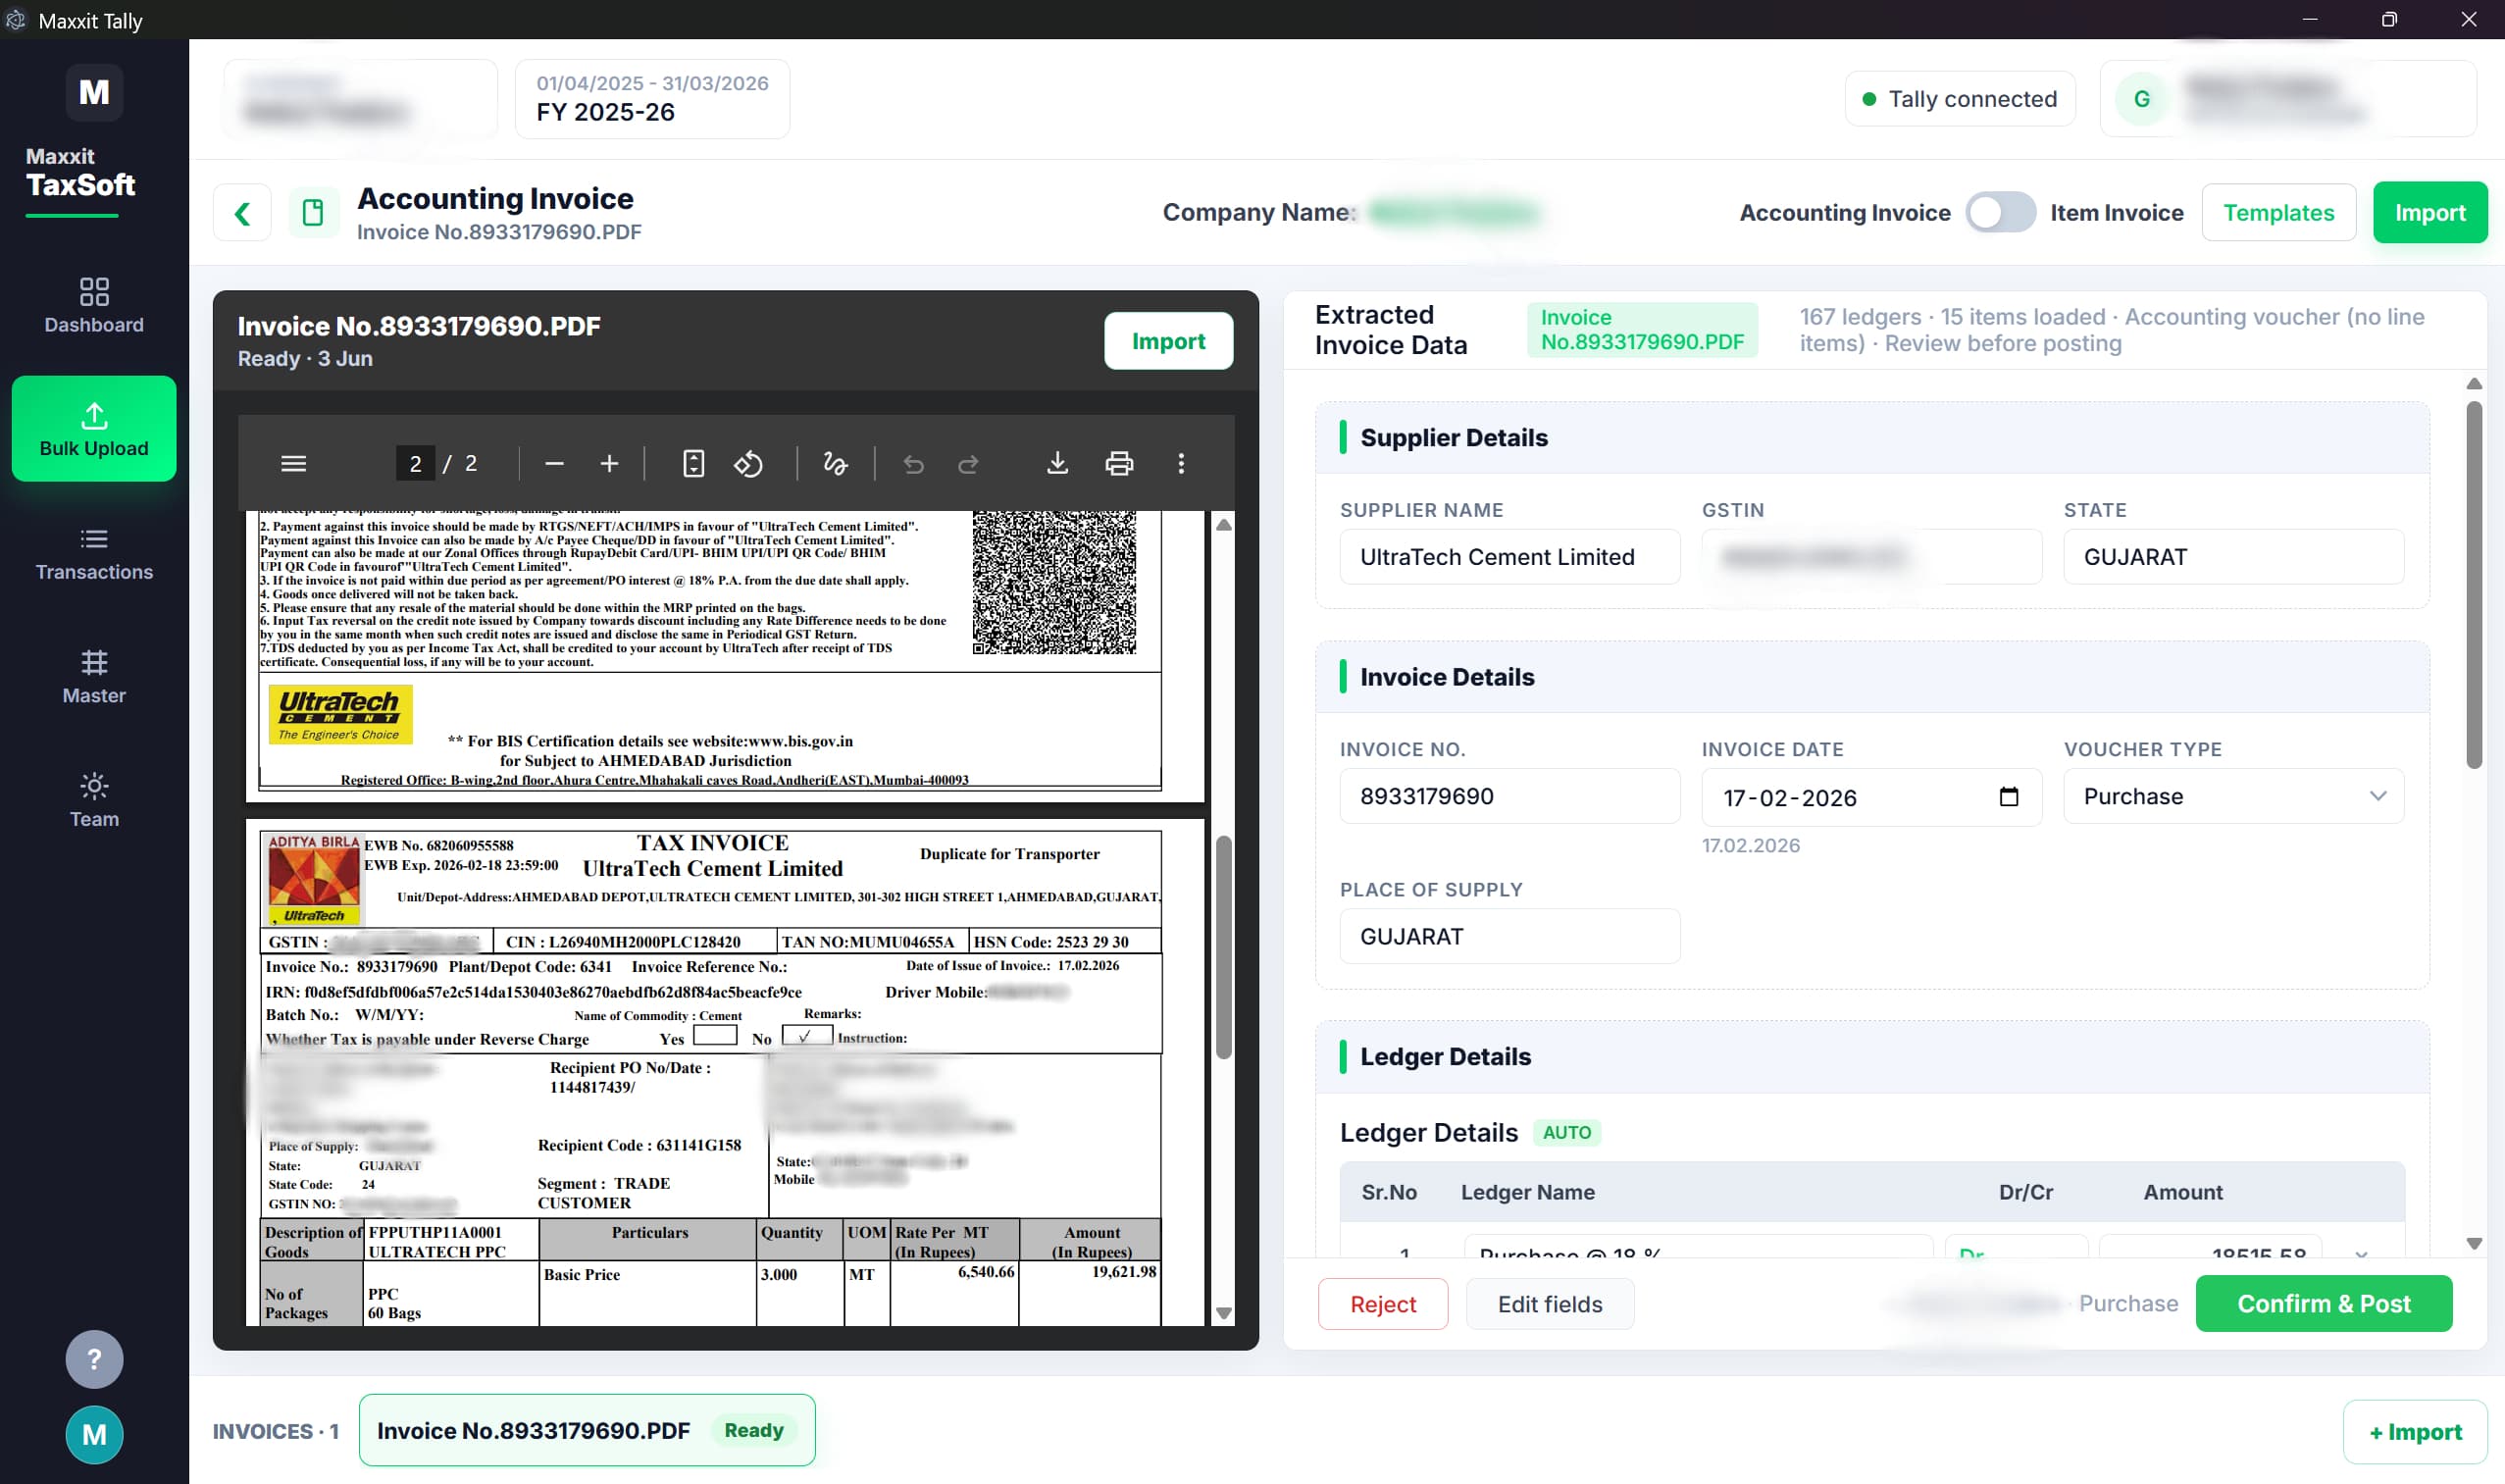Click the Invoice Date field 17-02-2026

click(x=1871, y=797)
